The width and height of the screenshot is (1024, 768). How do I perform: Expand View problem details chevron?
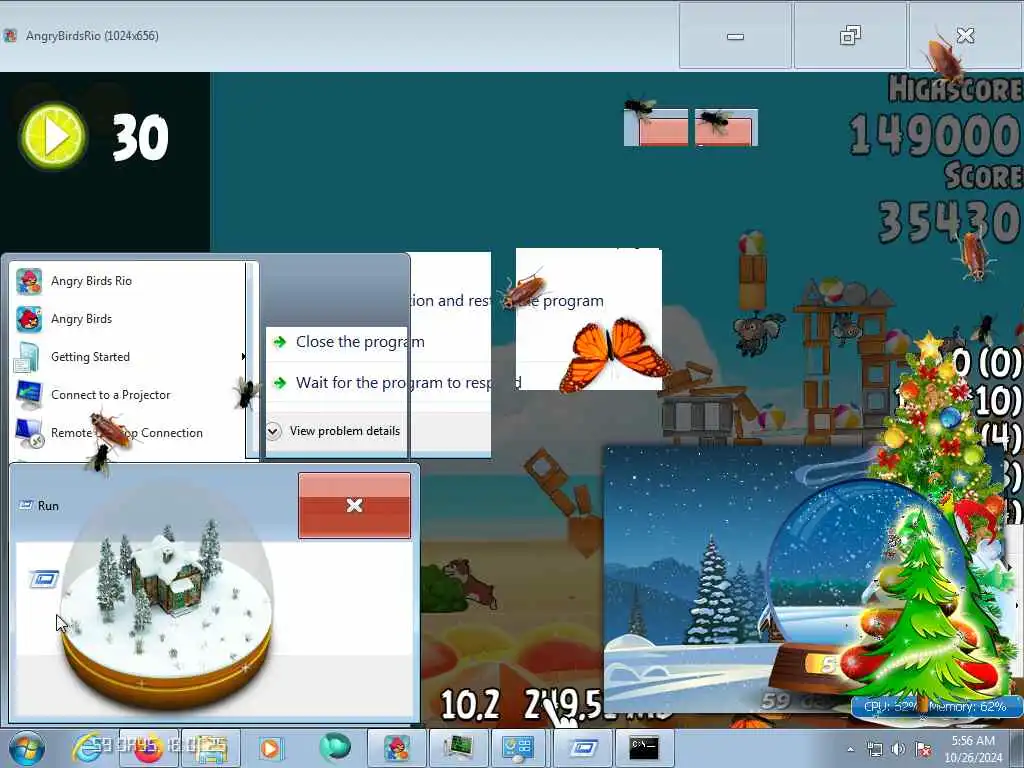point(274,431)
